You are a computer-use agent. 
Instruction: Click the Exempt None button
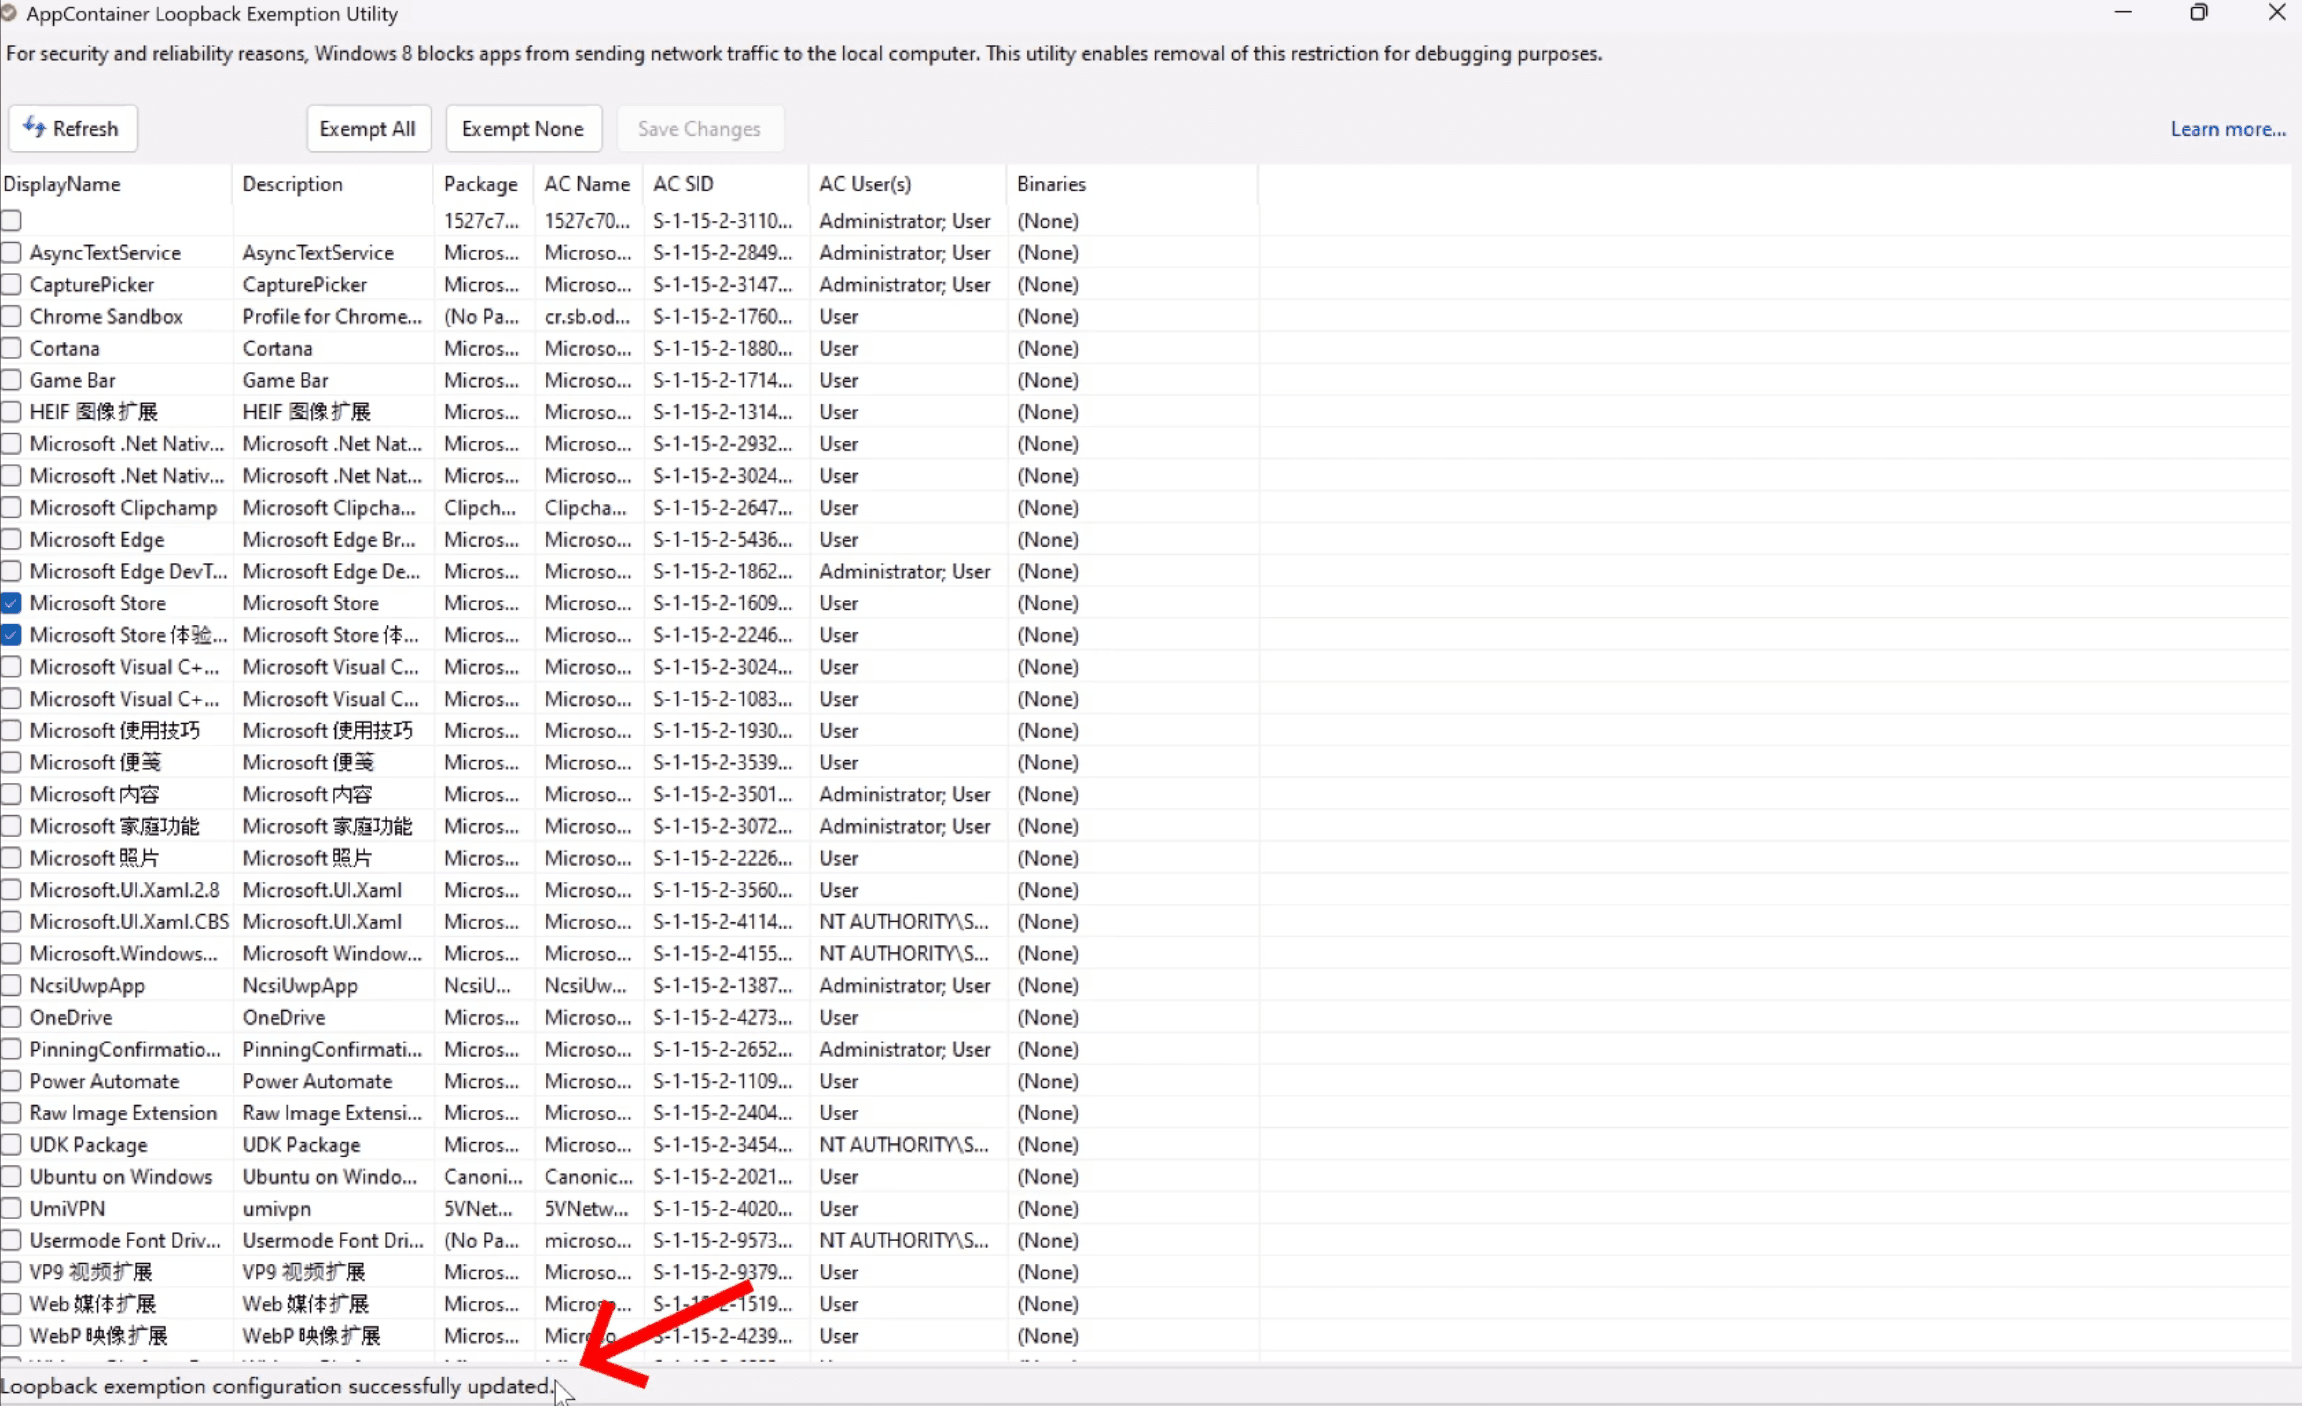(x=523, y=128)
